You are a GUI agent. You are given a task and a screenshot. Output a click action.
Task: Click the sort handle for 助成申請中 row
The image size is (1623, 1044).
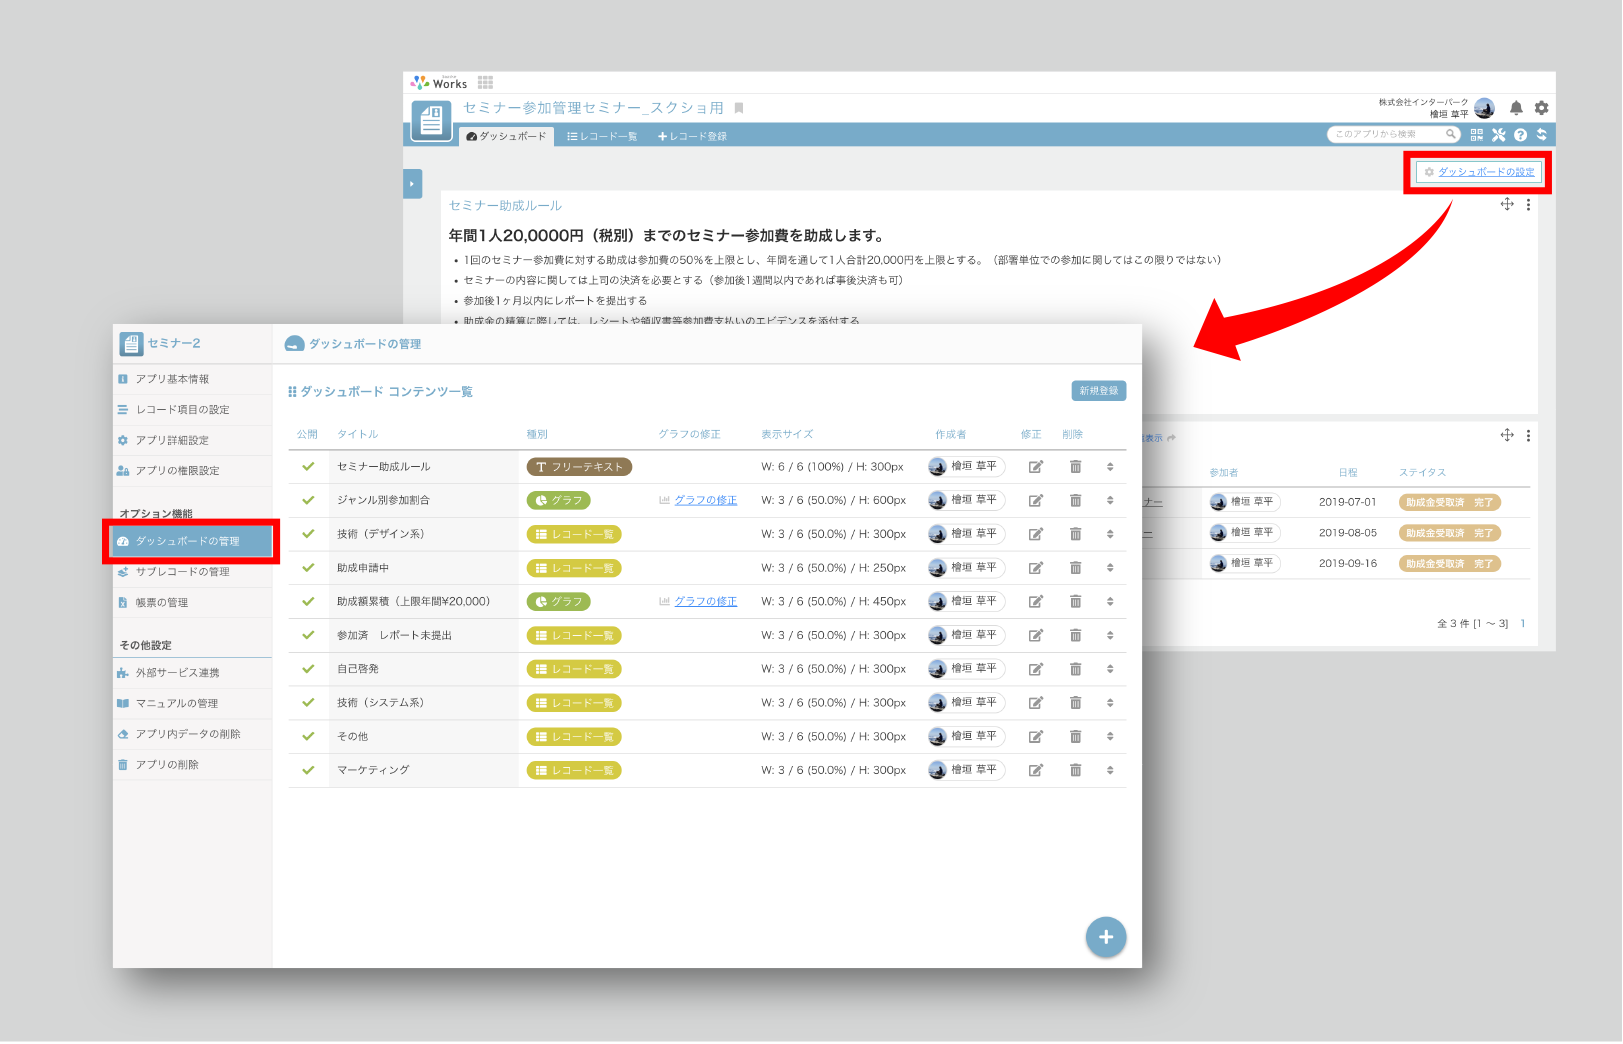[1110, 568]
